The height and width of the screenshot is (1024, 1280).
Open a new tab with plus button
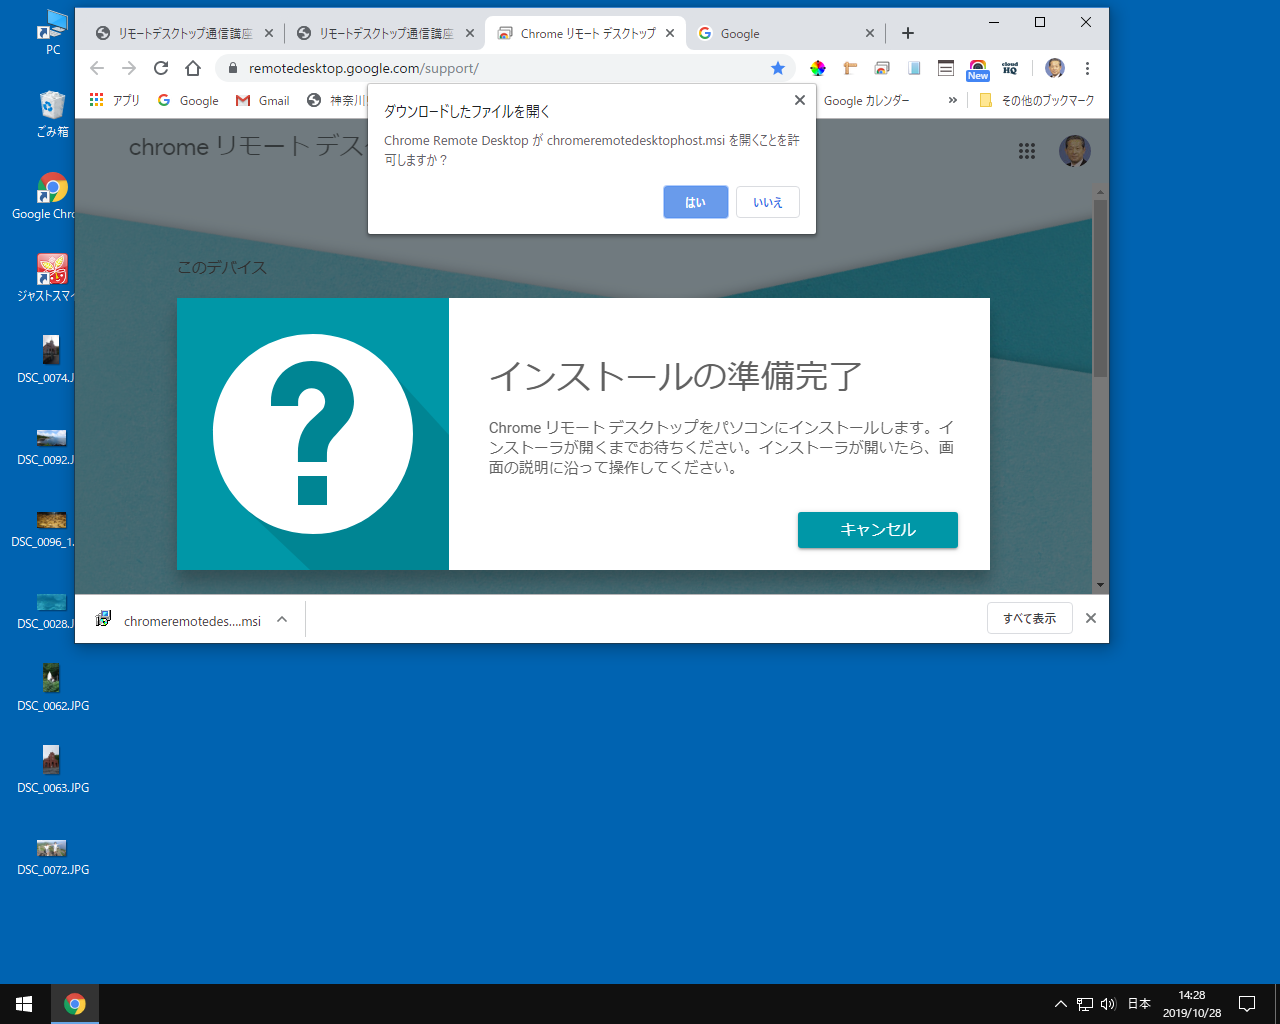[x=908, y=33]
